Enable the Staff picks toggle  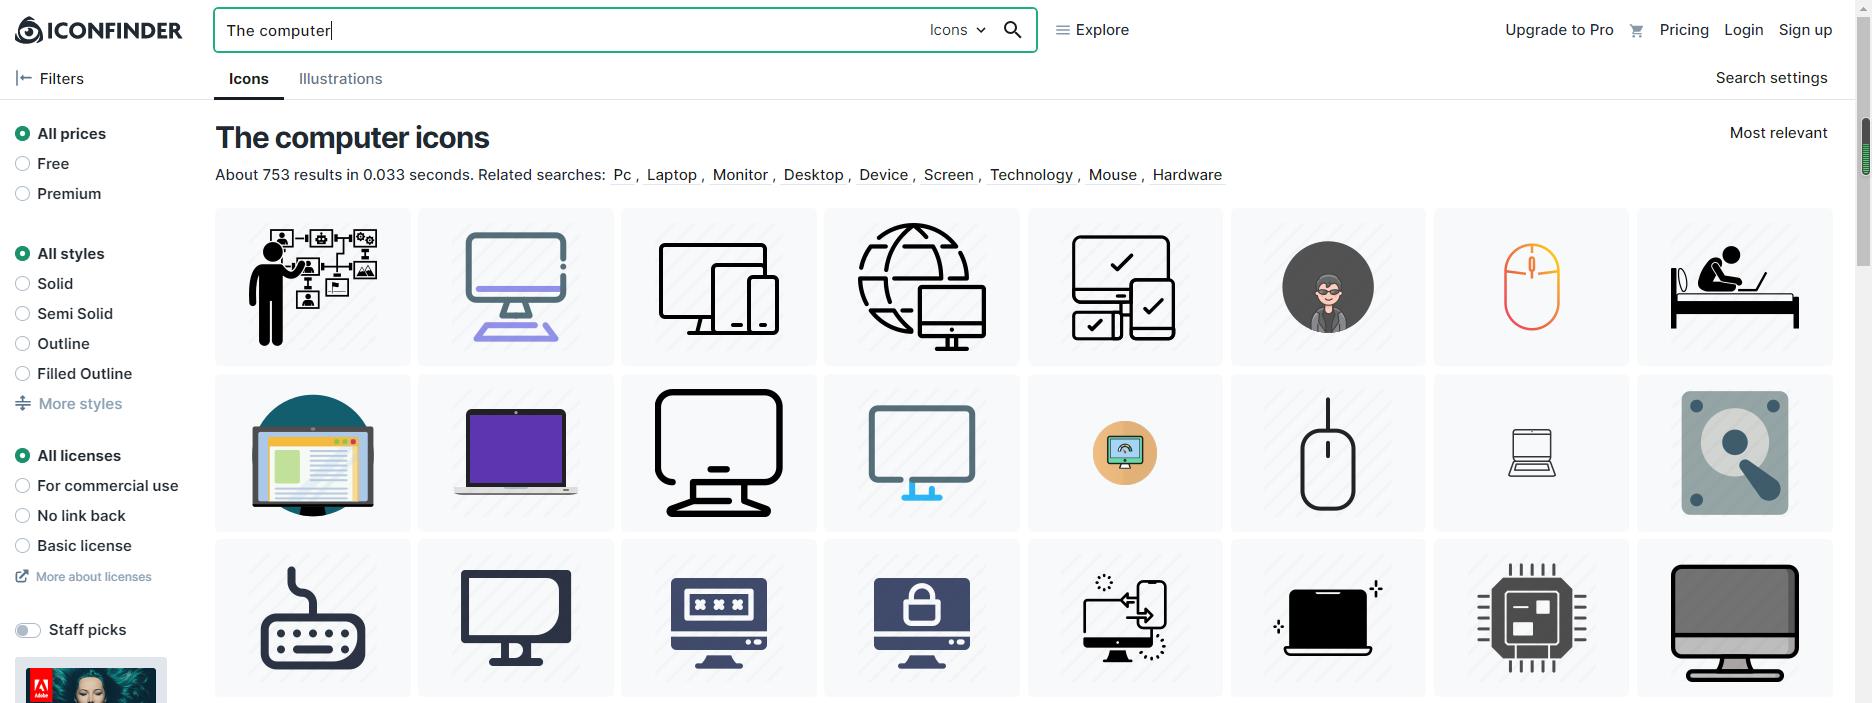[x=28, y=630]
